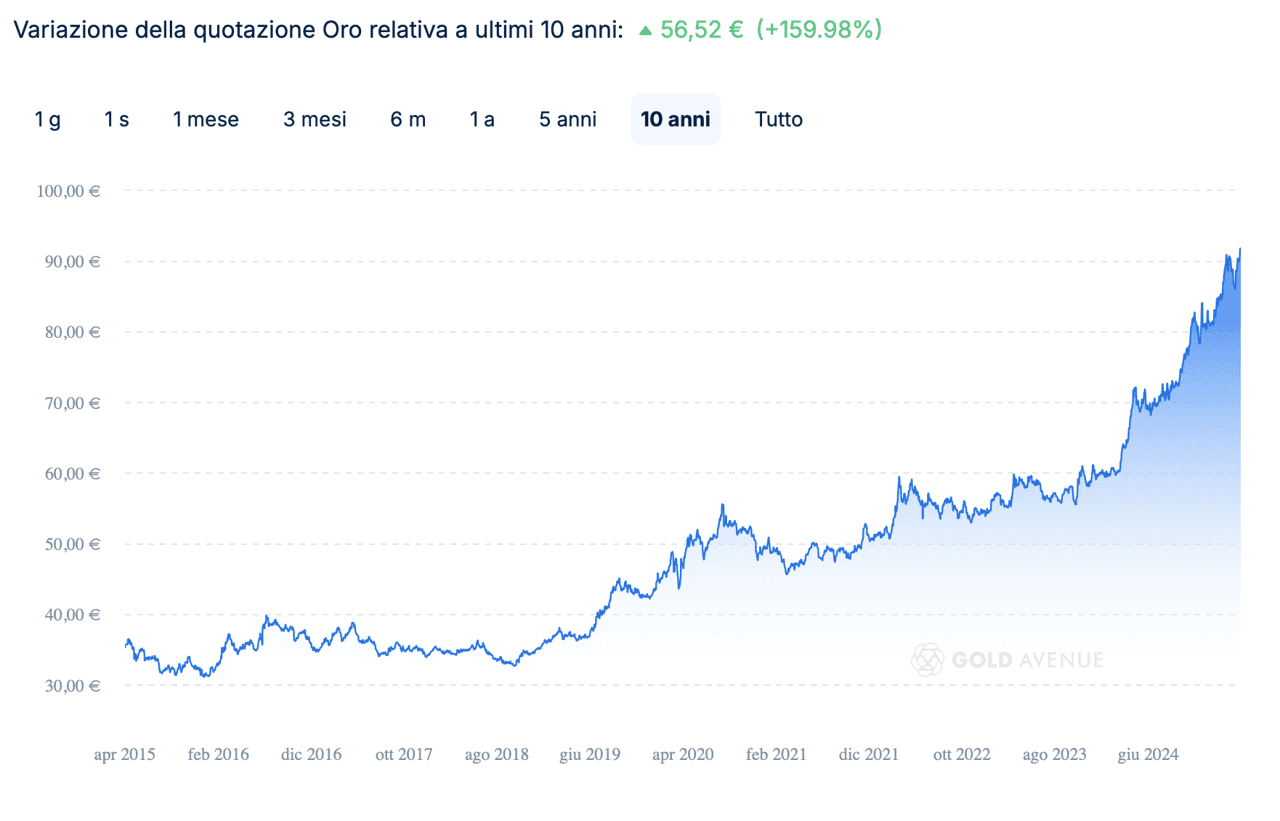Select the "3 mesi" range filter
This screenshot has height=821, width=1280.
pyautogui.click(x=314, y=119)
